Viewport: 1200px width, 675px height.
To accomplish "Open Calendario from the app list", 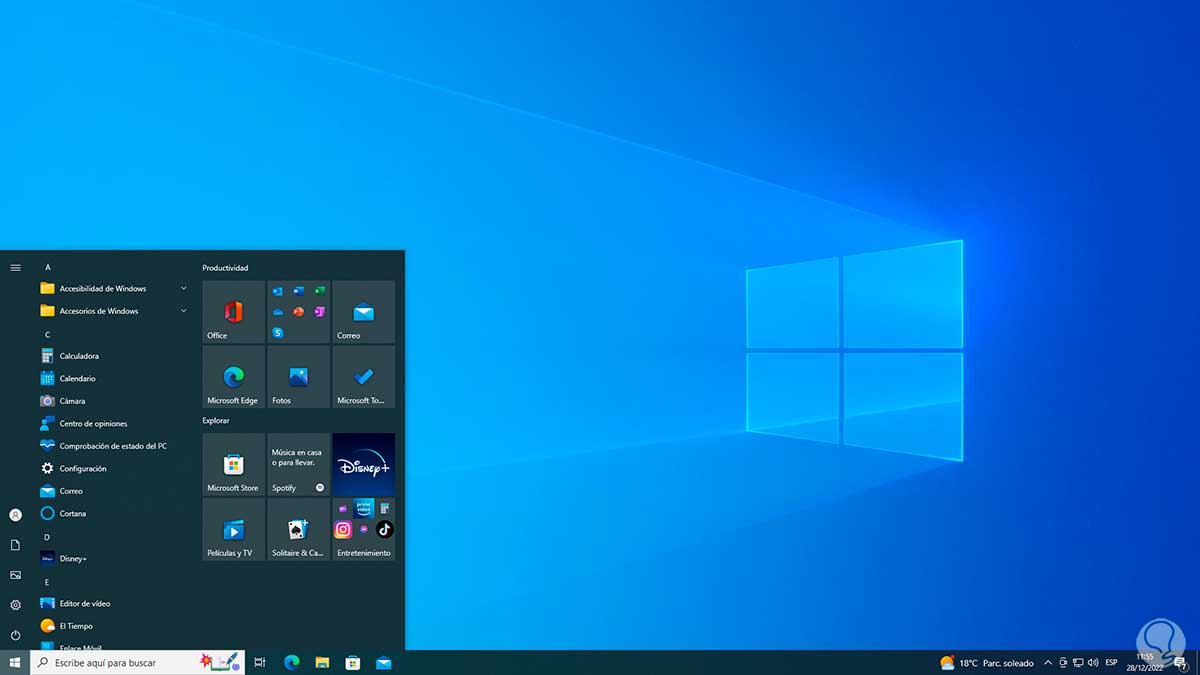I will pyautogui.click(x=114, y=378).
